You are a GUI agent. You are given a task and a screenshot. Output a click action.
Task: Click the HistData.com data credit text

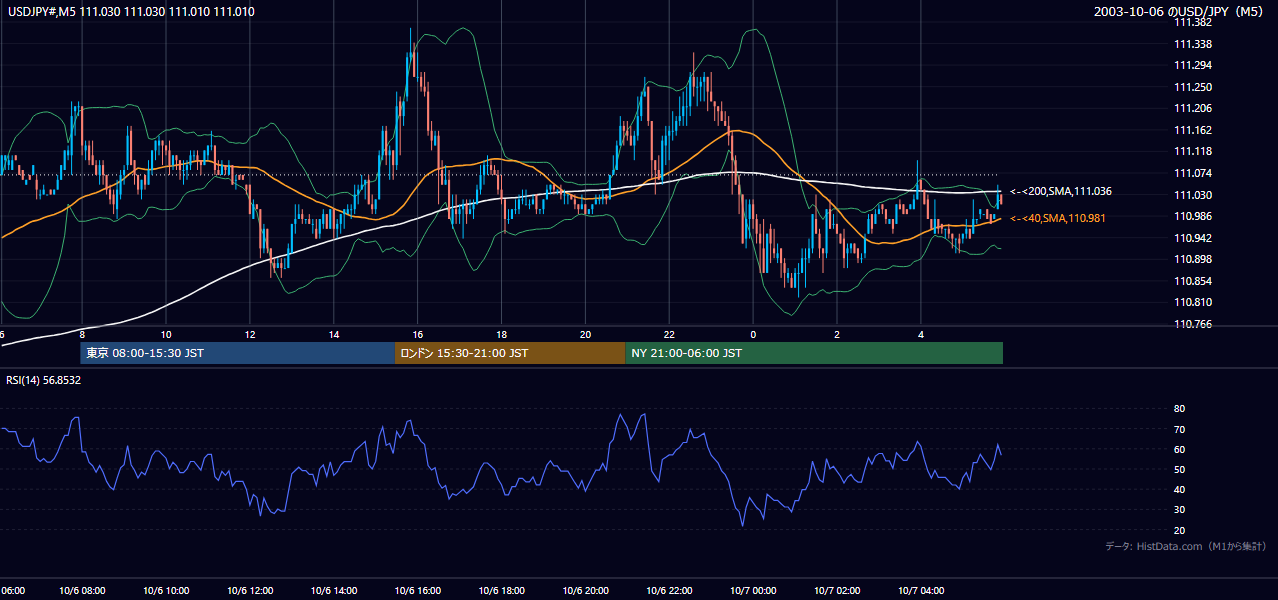click(x=1186, y=546)
